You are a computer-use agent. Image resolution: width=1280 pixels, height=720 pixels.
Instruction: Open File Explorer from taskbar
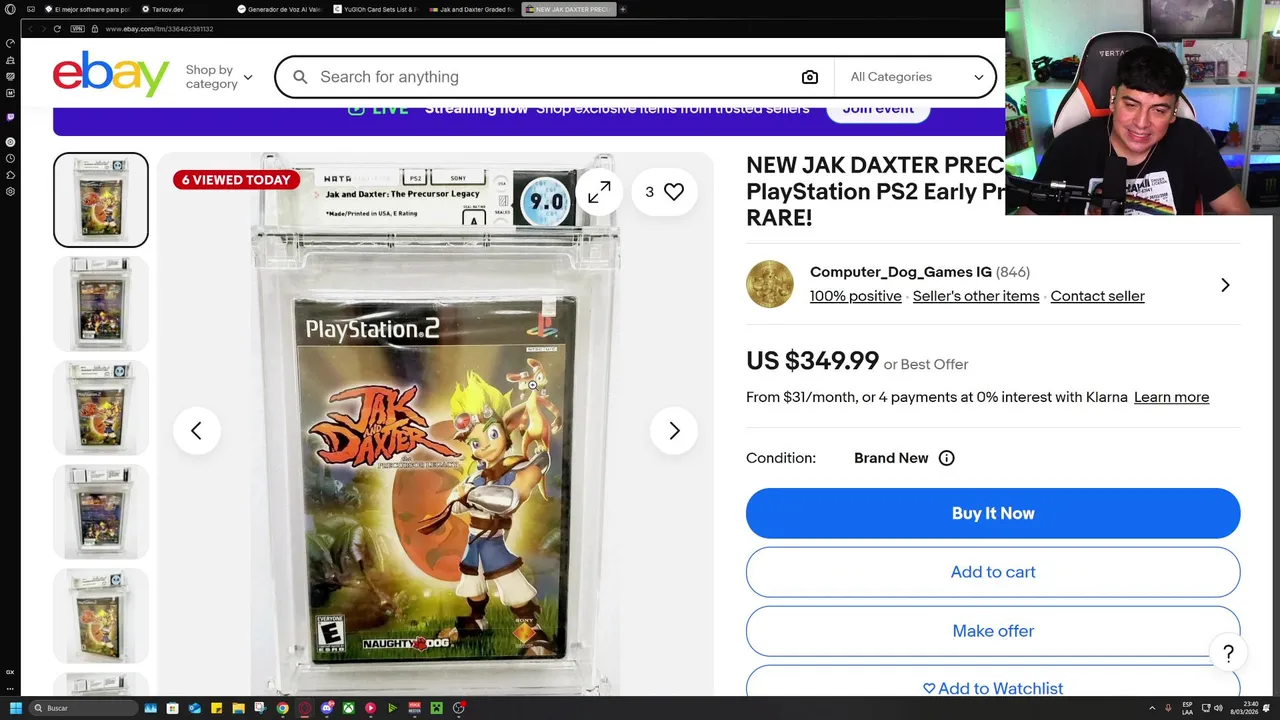pyautogui.click(x=238, y=708)
